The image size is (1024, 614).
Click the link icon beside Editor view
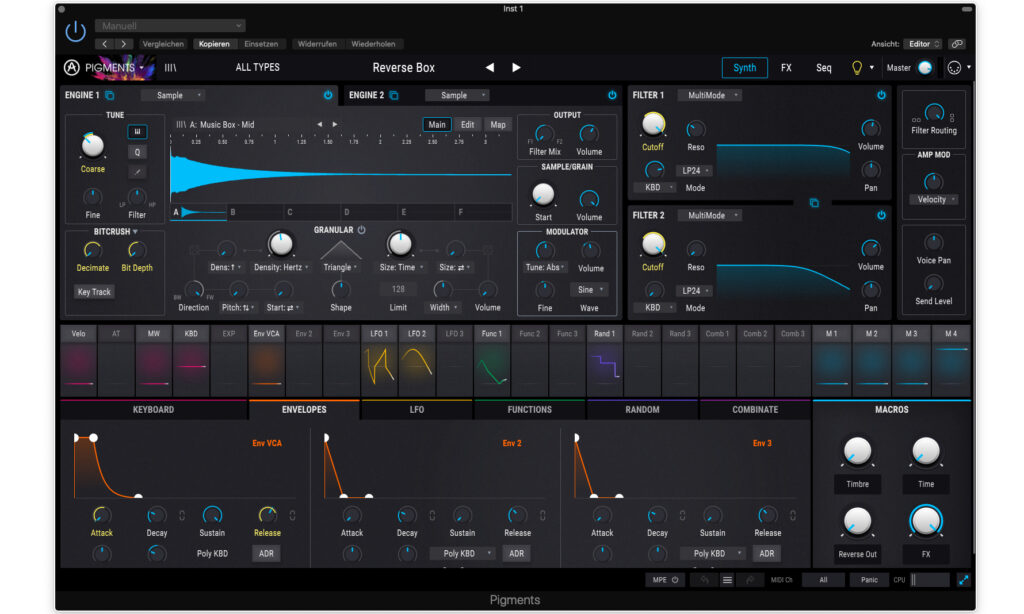click(957, 44)
